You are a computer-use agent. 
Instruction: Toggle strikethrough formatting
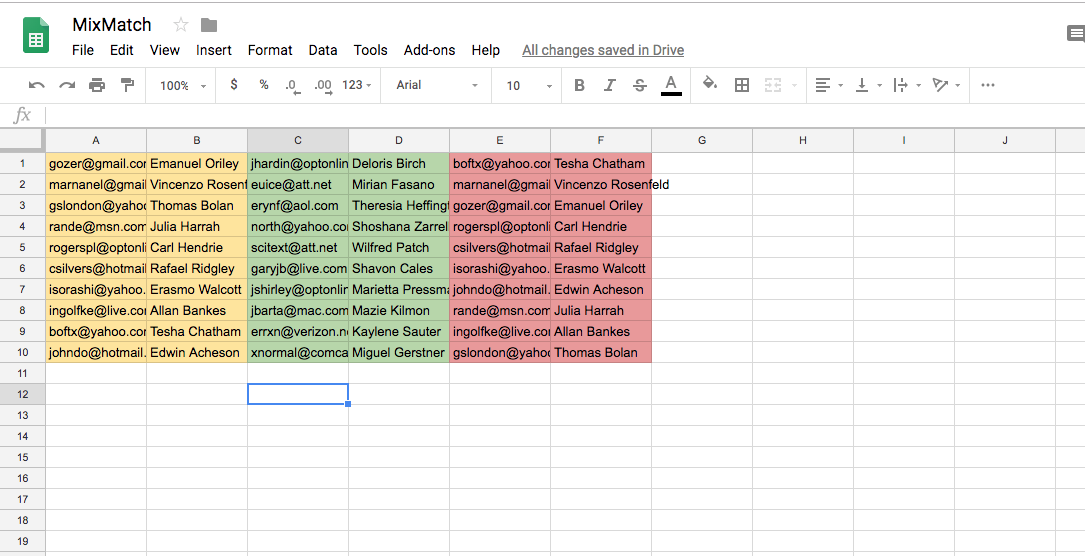click(x=640, y=86)
